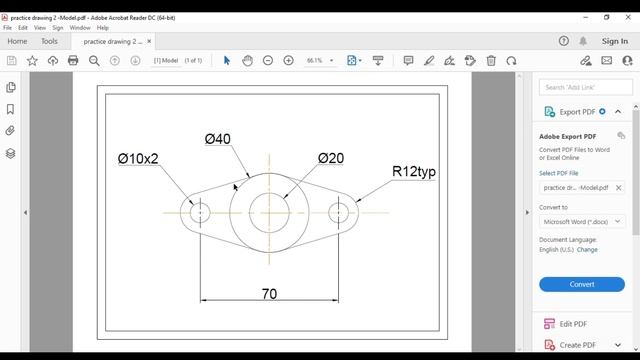Click the page number field

(x=166, y=60)
